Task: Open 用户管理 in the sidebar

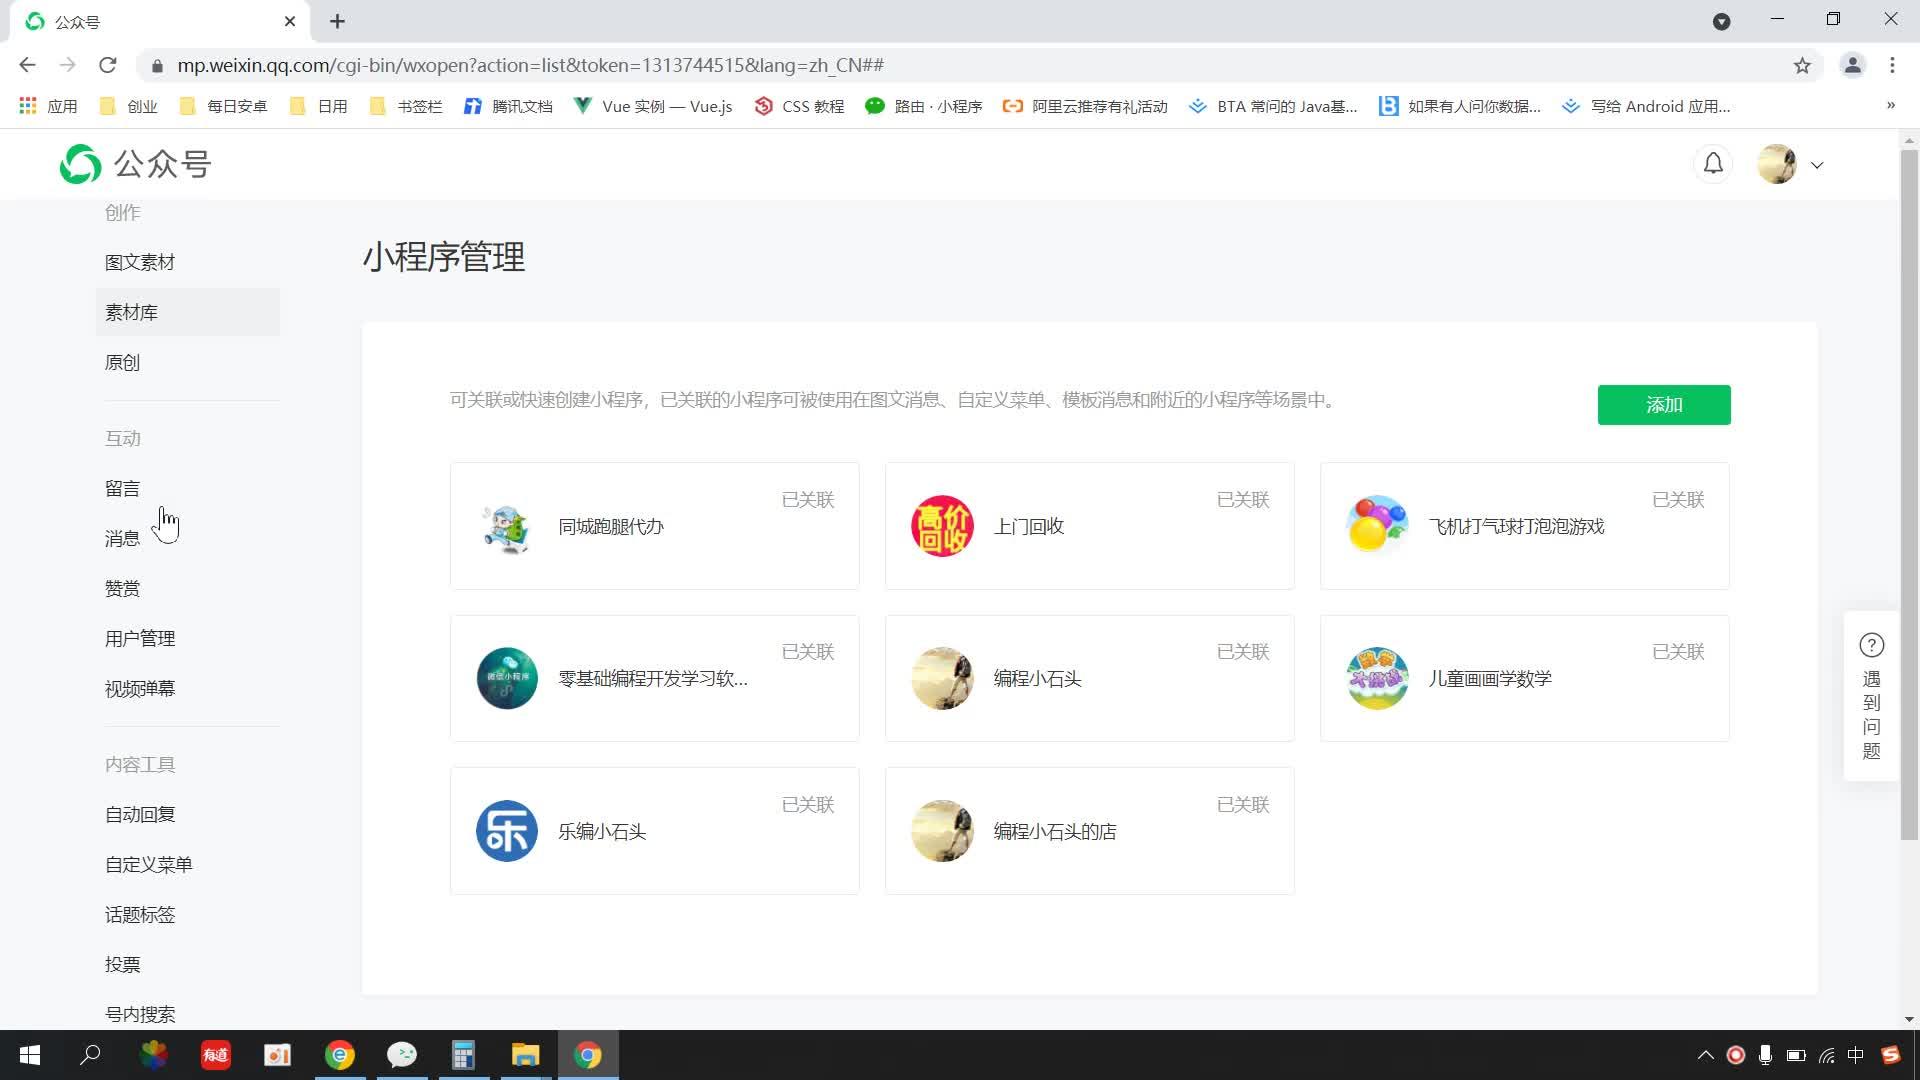Action: click(140, 638)
